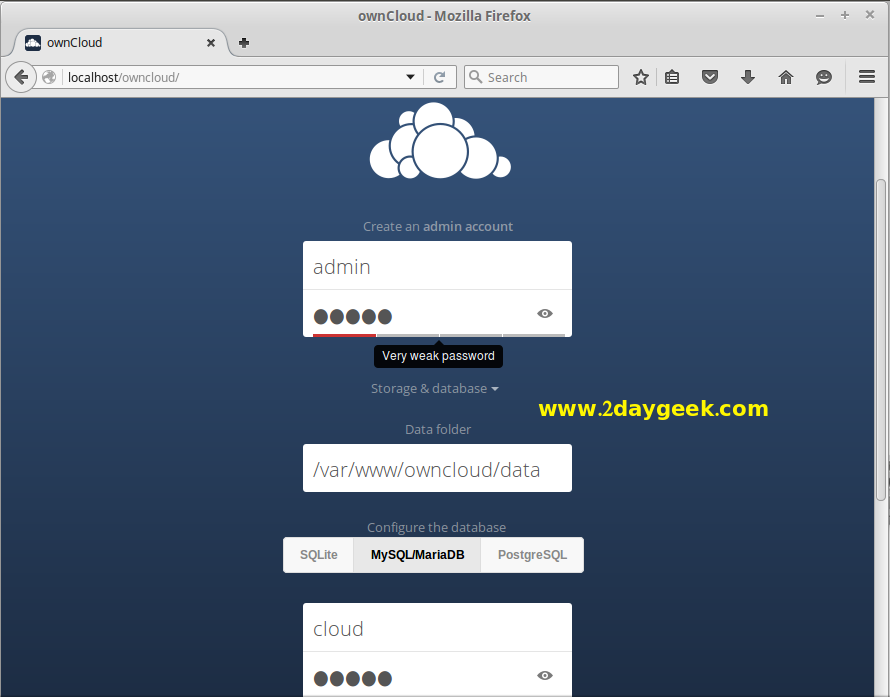Collapse the Storage & database section
The width and height of the screenshot is (890, 697).
(x=434, y=389)
